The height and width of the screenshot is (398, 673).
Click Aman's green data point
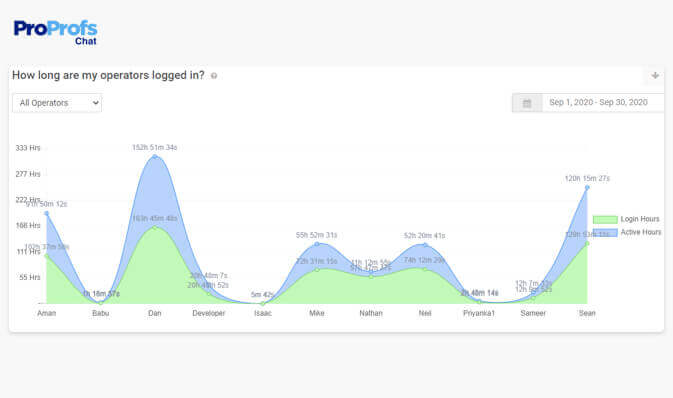coord(47,256)
